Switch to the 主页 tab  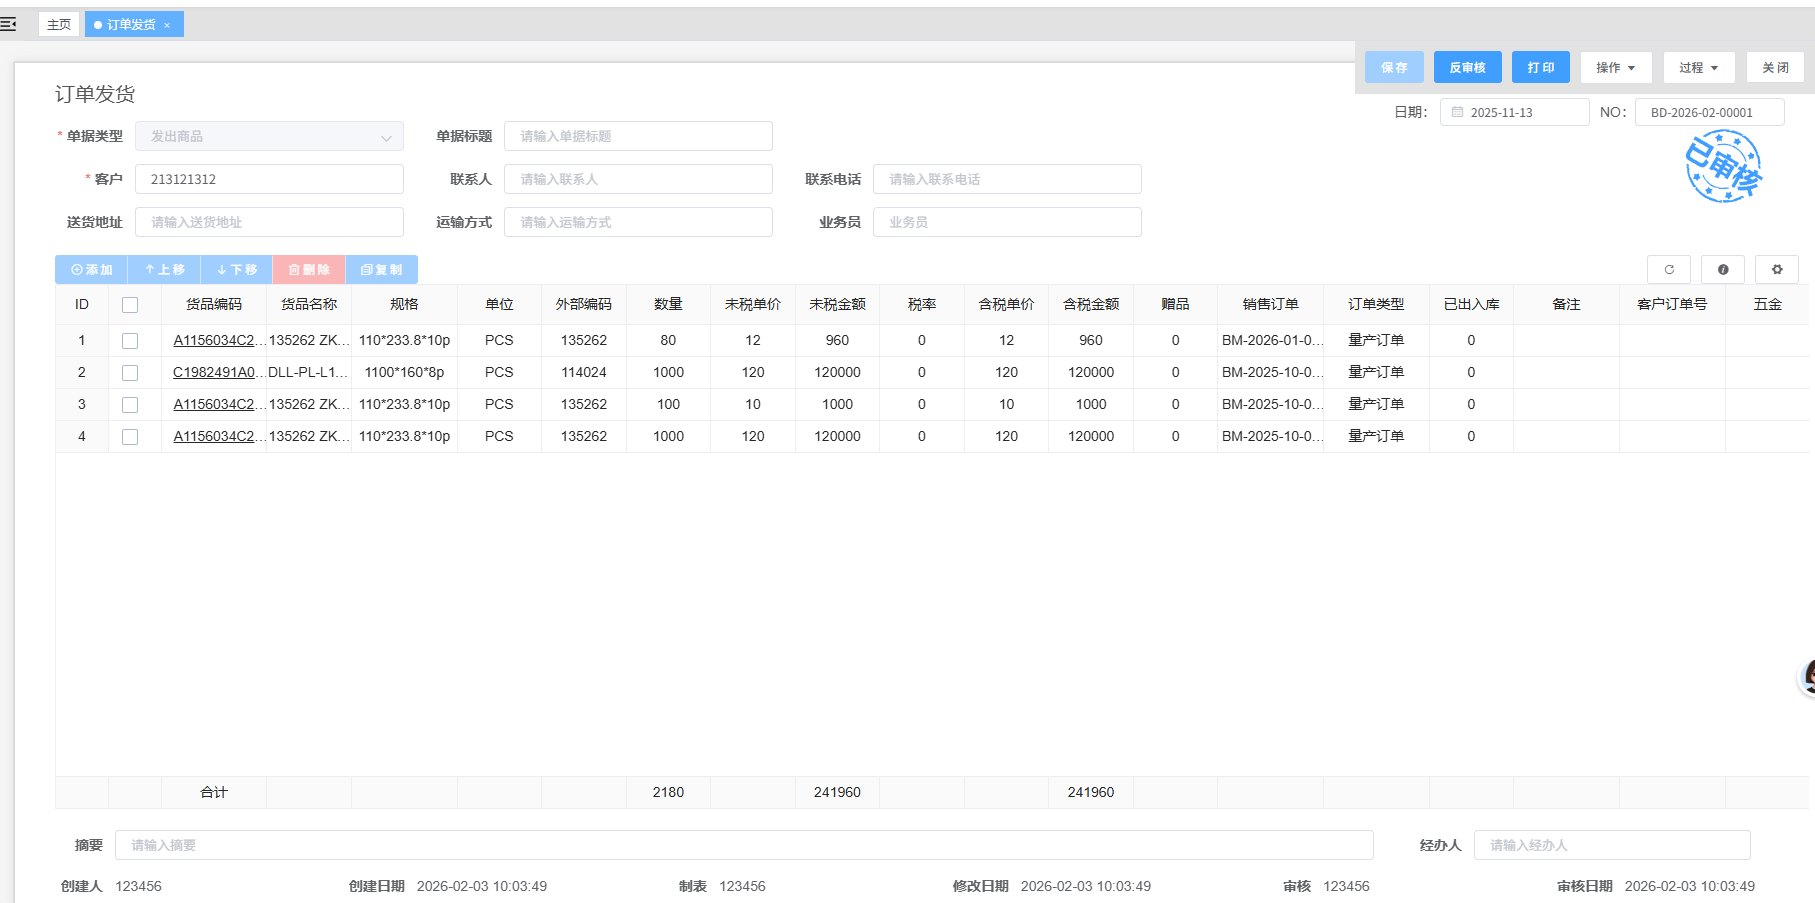pos(59,24)
